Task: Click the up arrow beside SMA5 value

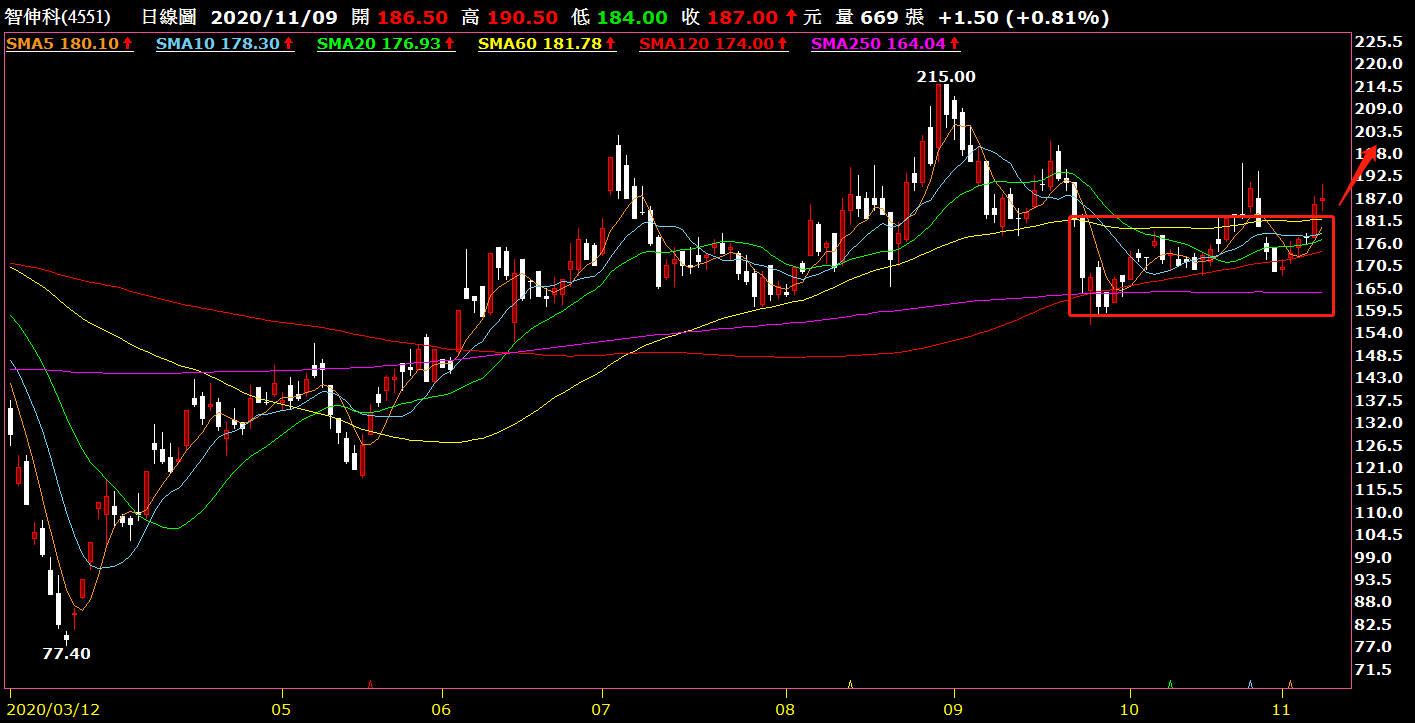Action: (128, 44)
